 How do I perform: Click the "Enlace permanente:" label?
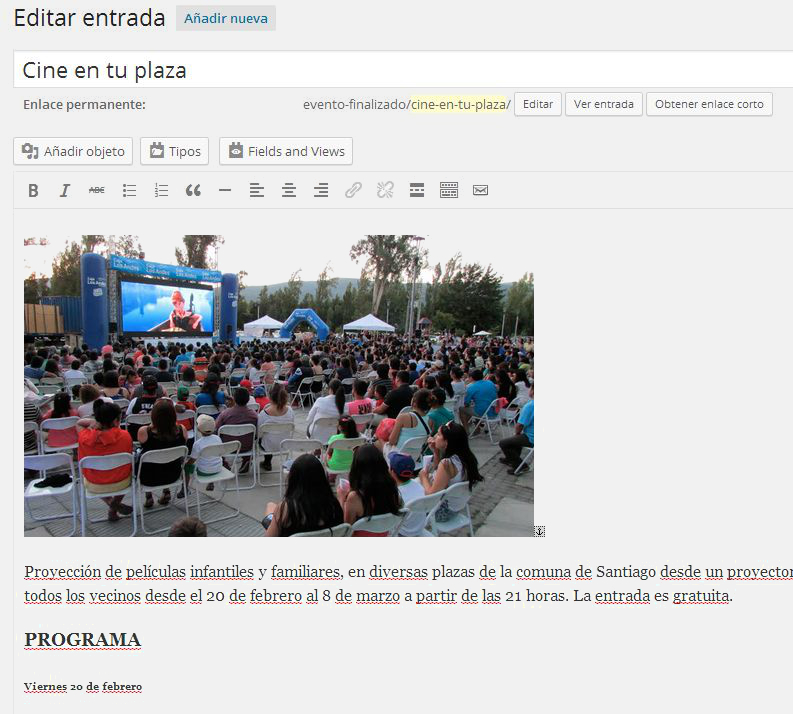click(84, 105)
